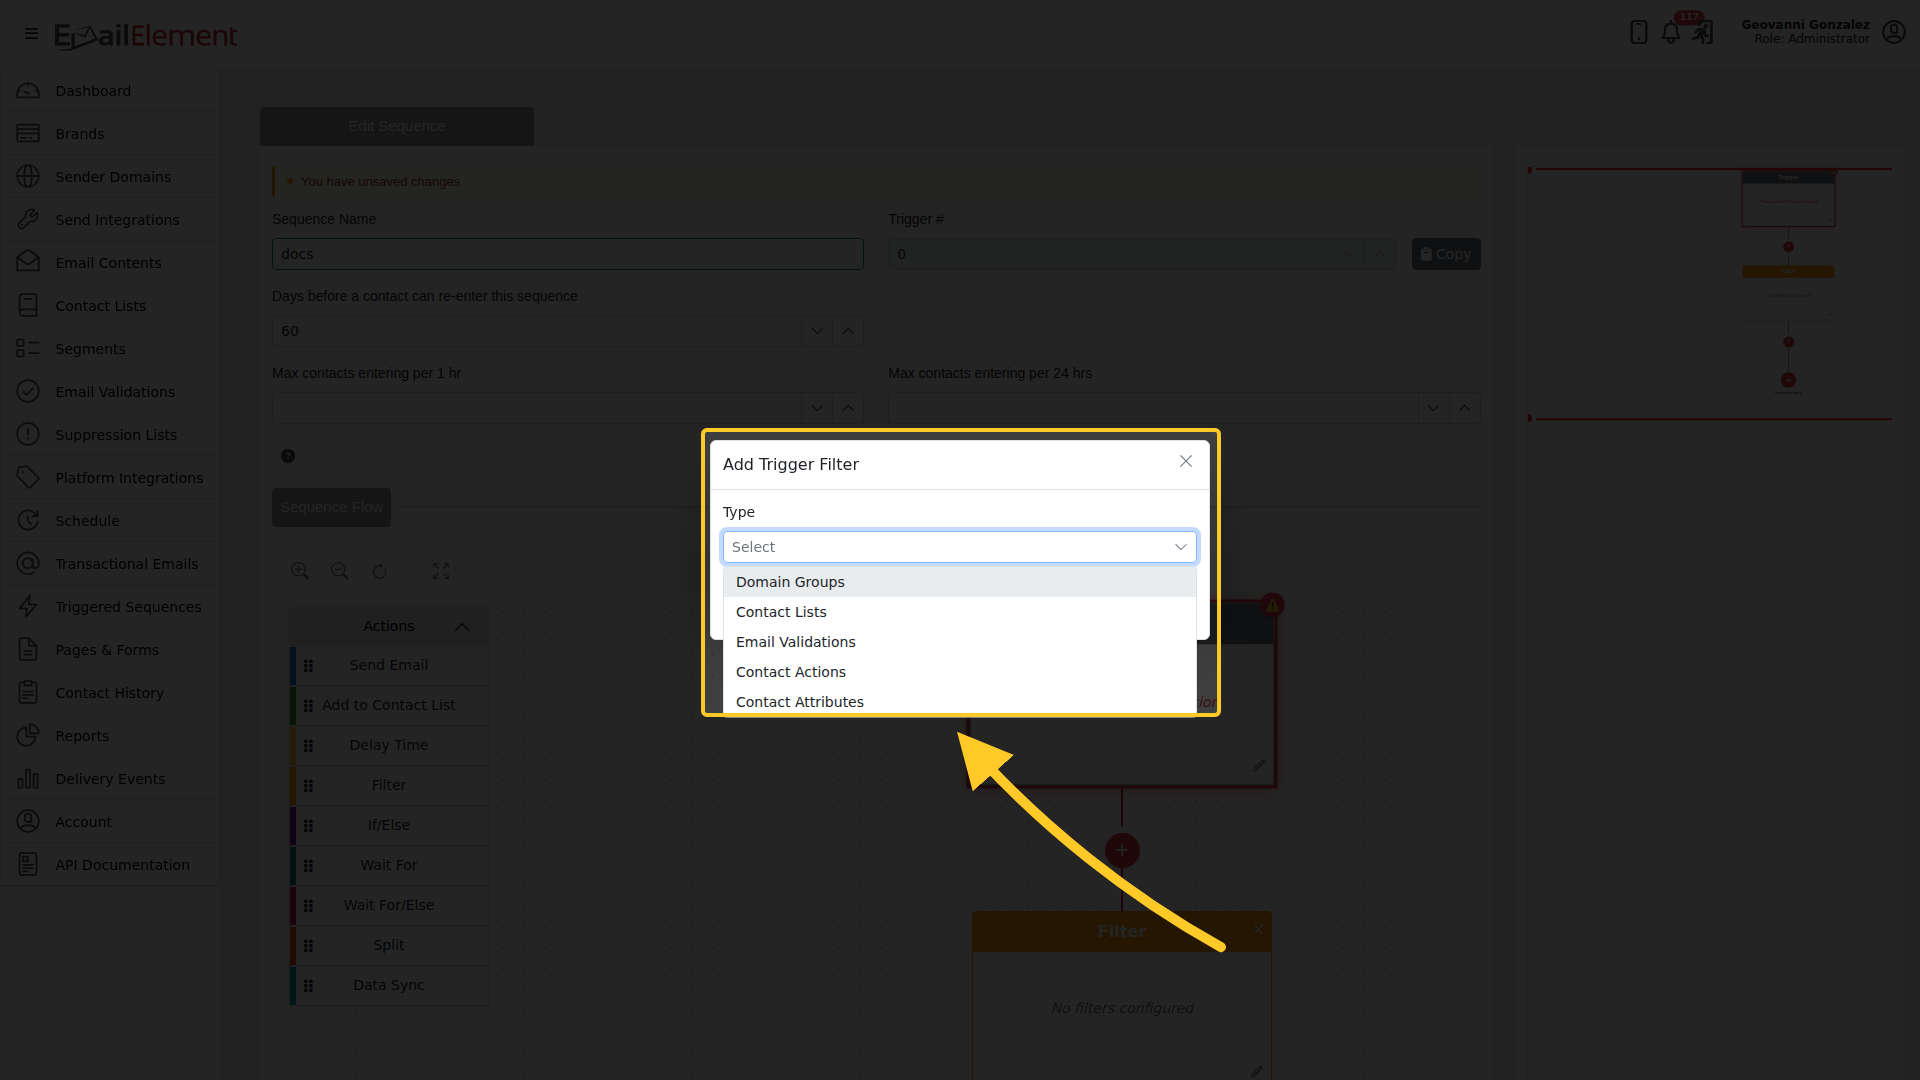The width and height of the screenshot is (1920, 1080).
Task: Click the Contact Lists book icon
Action: click(28, 306)
